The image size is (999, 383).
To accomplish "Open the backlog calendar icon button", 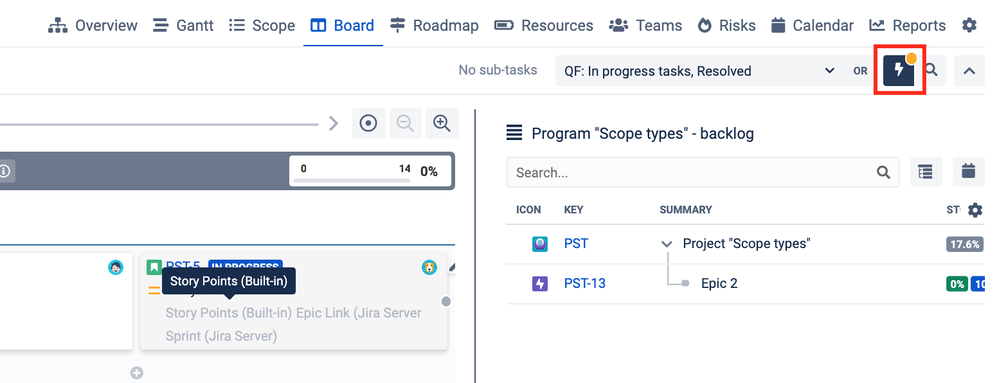I will 968,171.
